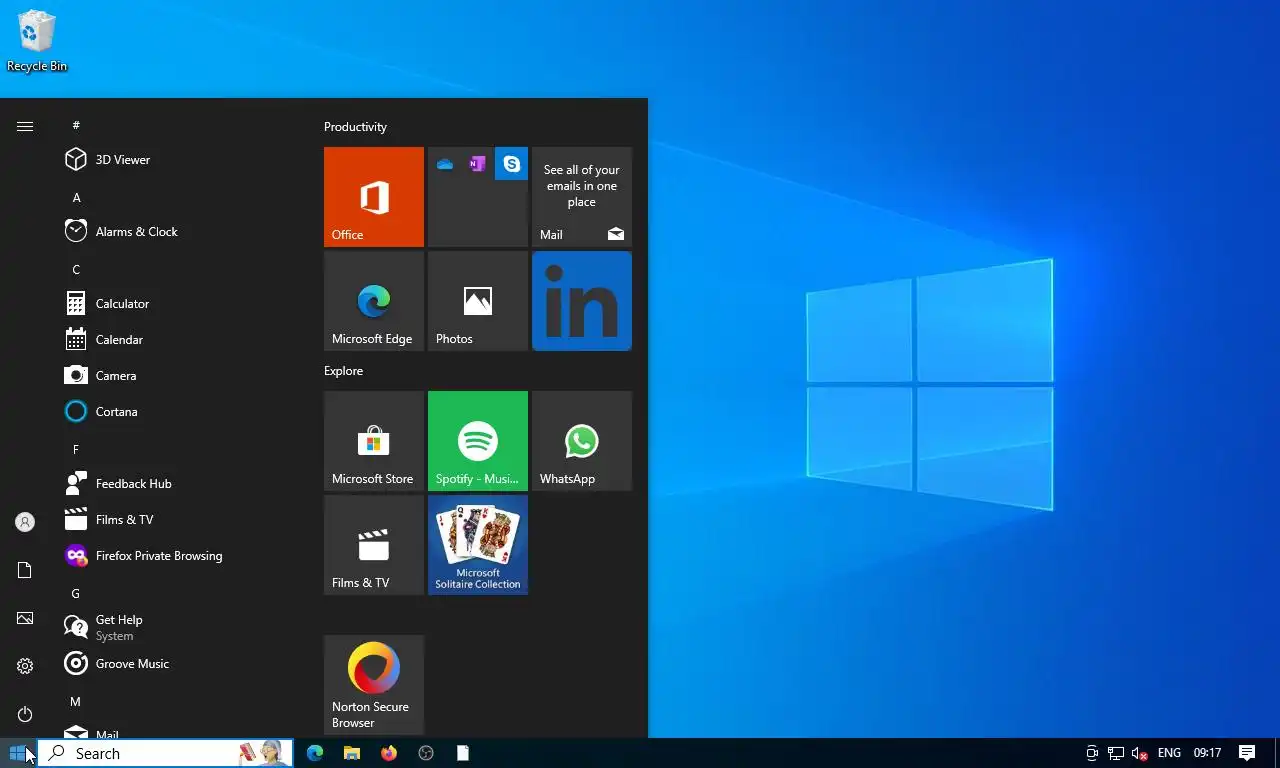The image size is (1280, 768).
Task: Open Films & TV tile
Action: tap(374, 545)
